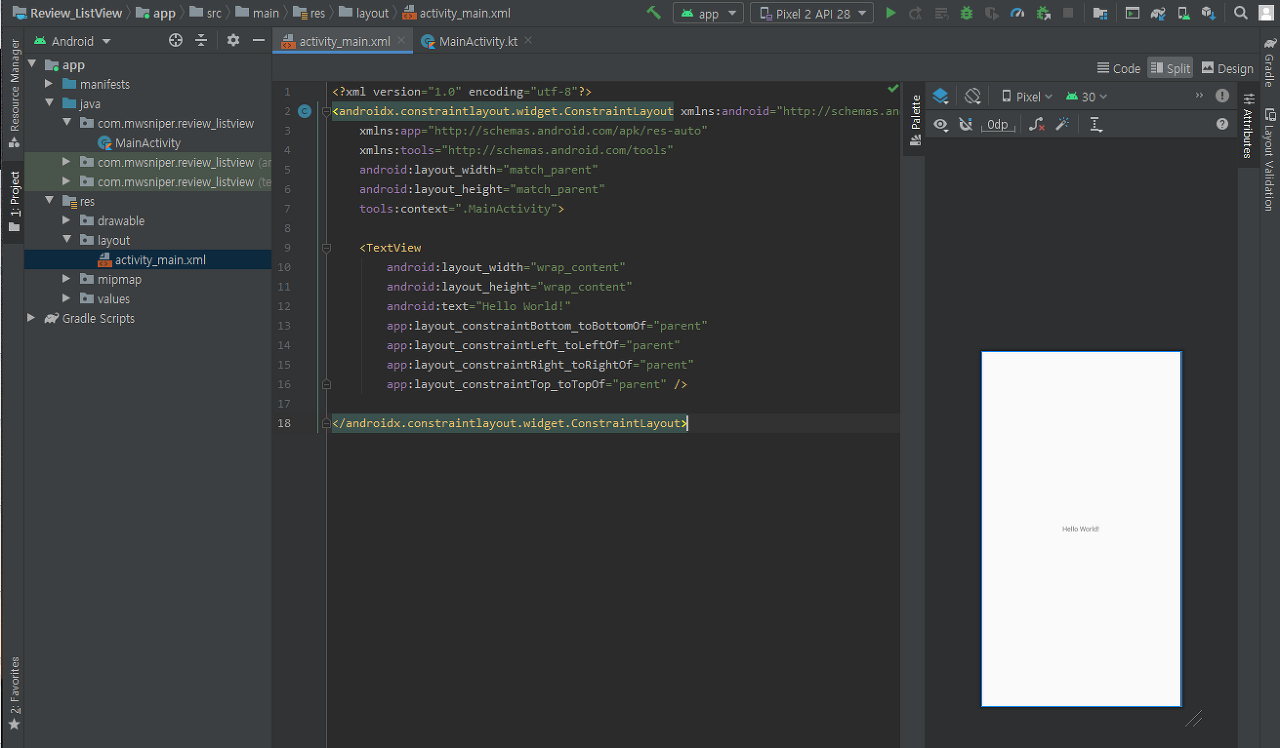Screen dimensions: 1280x748
Task: Open the Android profiler
Action: 1017,13
